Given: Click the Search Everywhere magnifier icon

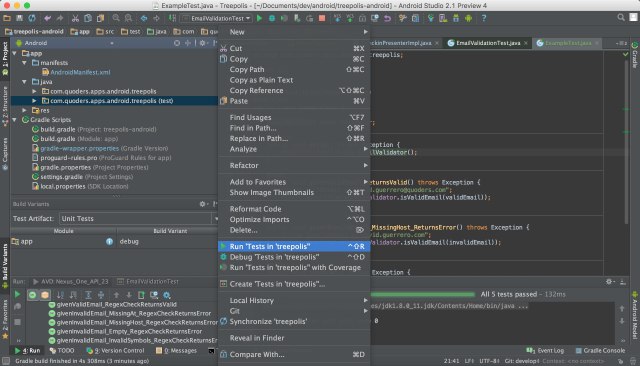Looking at the screenshot, I should coord(621,18).
